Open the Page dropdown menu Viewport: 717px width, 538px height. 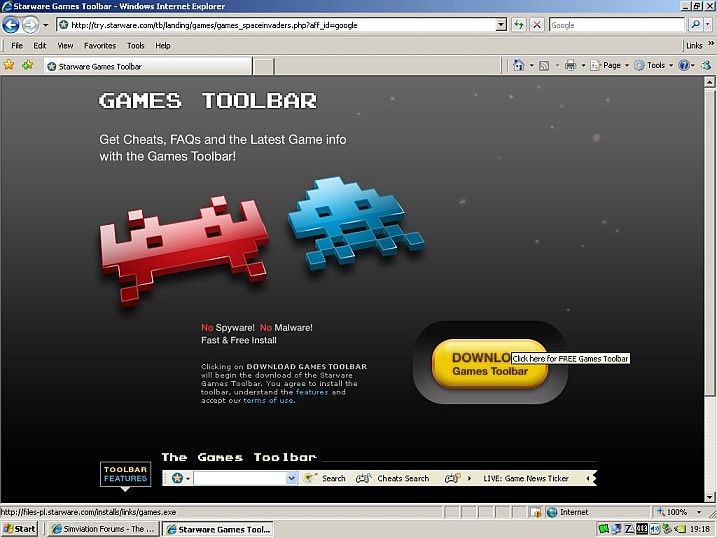point(609,65)
